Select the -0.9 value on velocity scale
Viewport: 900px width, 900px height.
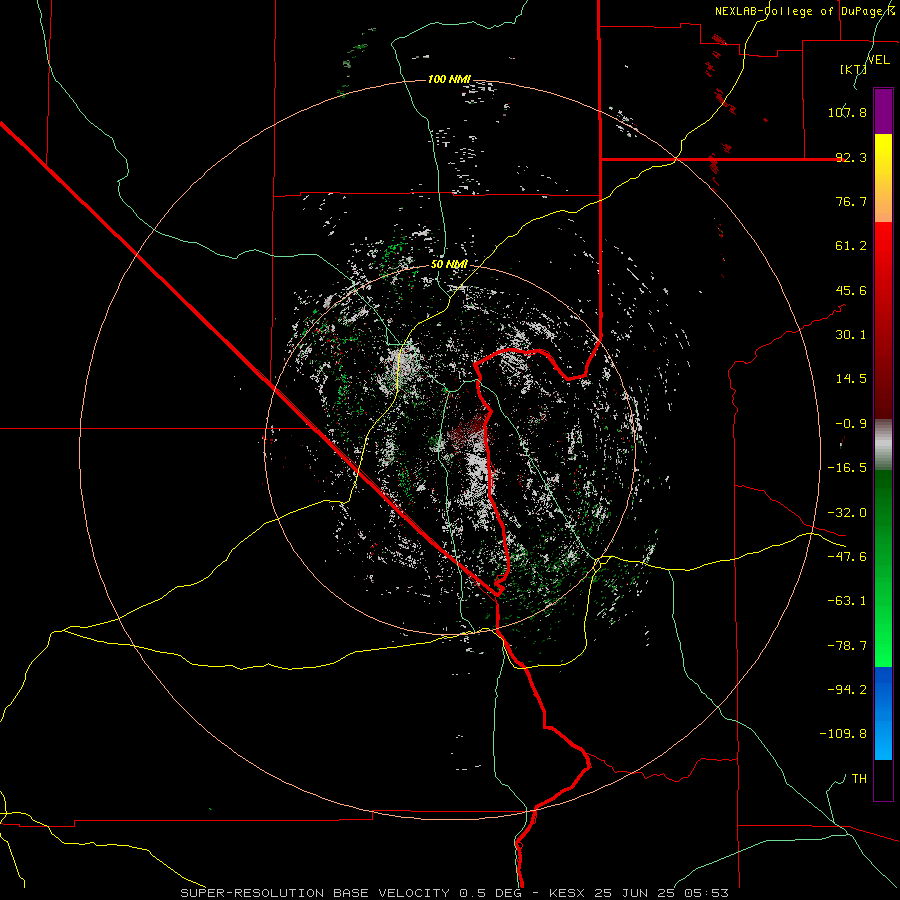pos(851,424)
